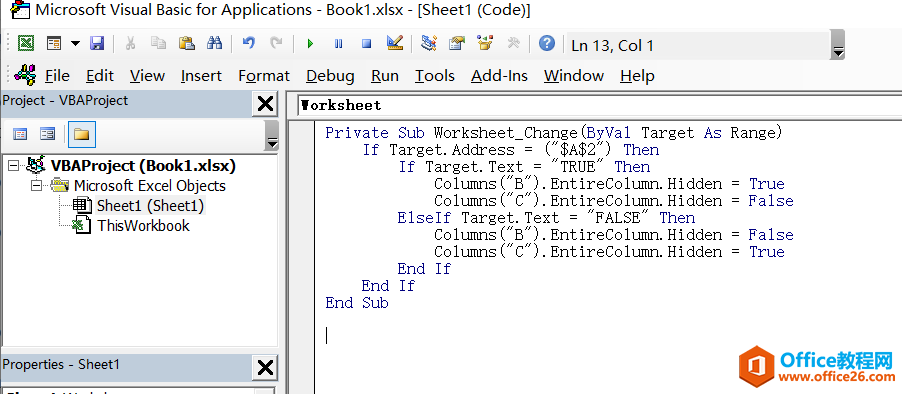Run the macro with the green play icon
The height and width of the screenshot is (394, 902).
click(x=311, y=44)
